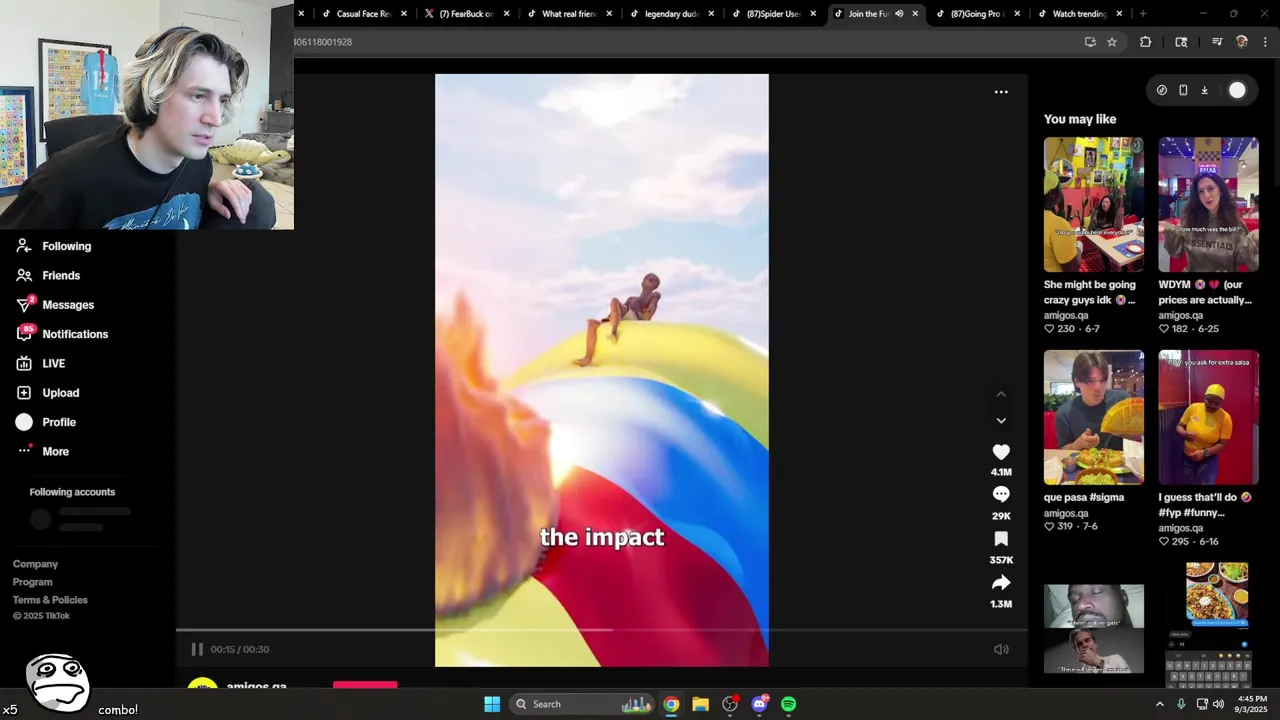The height and width of the screenshot is (720, 1280).
Task: Share the video via arrow icon
Action: (x=1001, y=582)
